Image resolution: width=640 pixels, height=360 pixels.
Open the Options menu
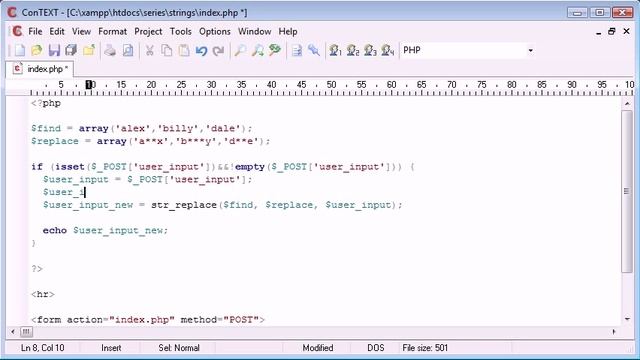[x=215, y=31]
